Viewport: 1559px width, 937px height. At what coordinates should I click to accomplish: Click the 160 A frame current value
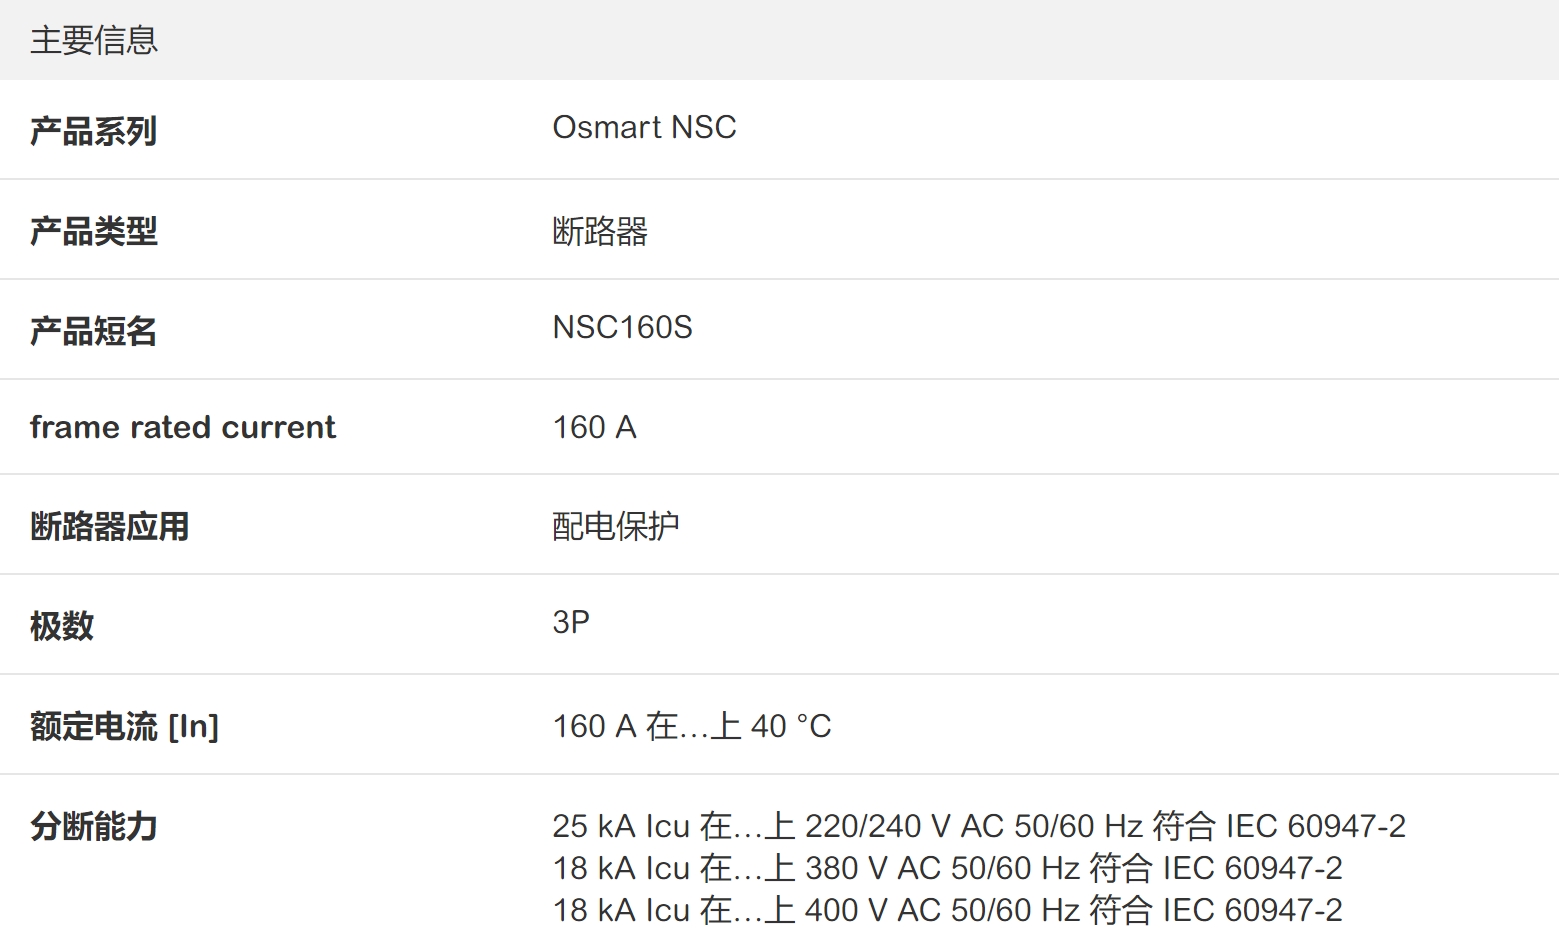click(594, 427)
